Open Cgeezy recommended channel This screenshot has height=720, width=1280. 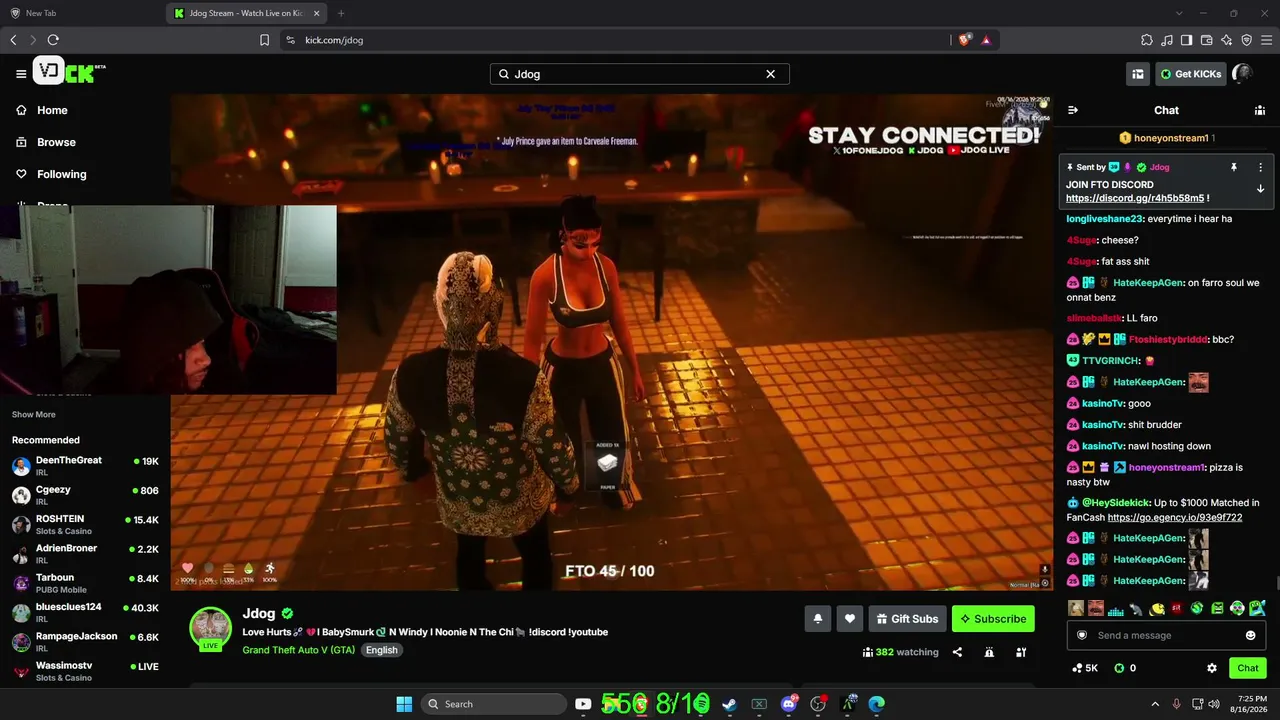pos(85,495)
